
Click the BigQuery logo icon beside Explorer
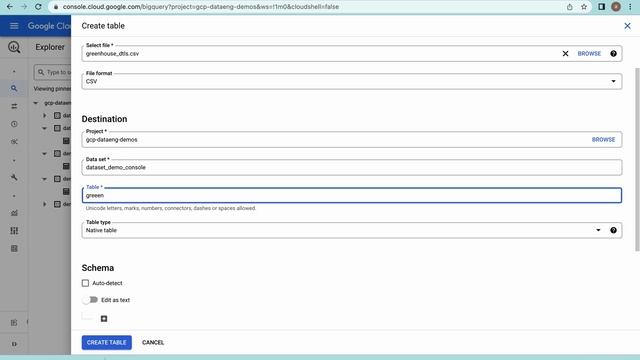pyautogui.click(x=14, y=47)
